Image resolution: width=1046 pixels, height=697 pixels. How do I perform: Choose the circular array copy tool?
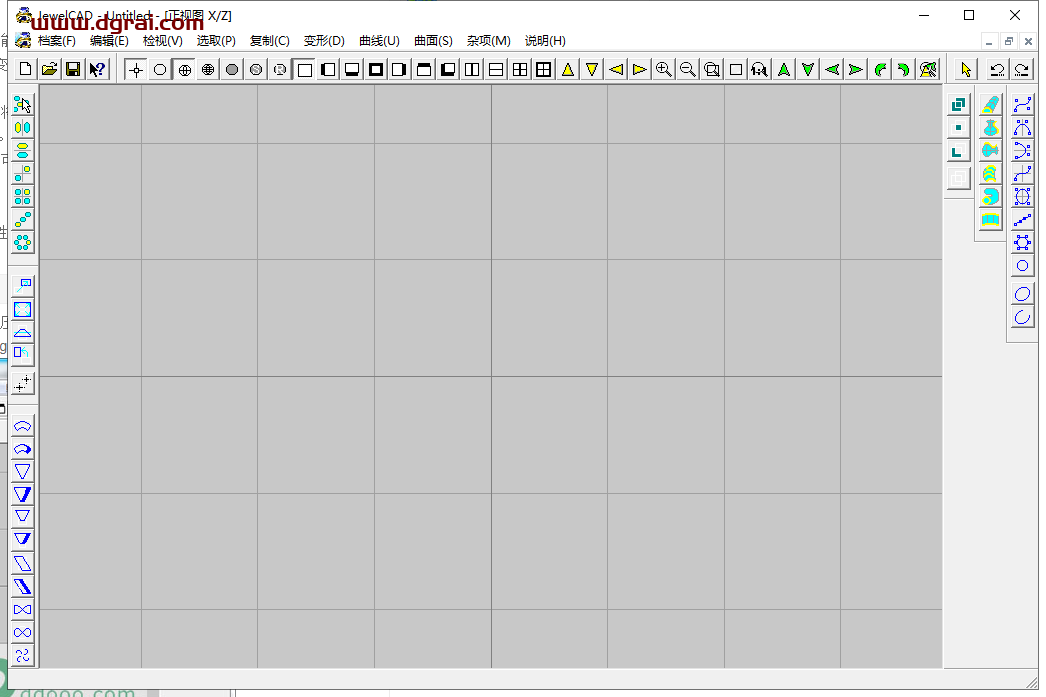point(23,242)
